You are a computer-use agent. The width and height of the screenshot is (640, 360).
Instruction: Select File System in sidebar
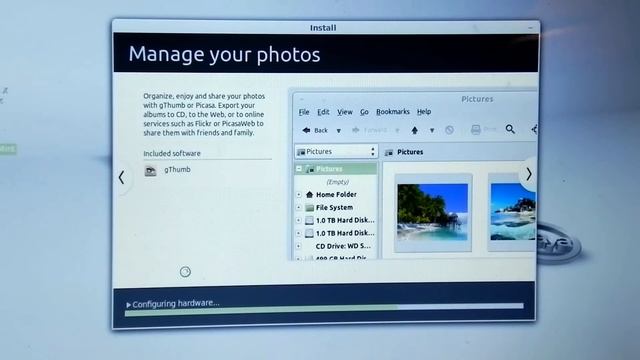(334, 208)
